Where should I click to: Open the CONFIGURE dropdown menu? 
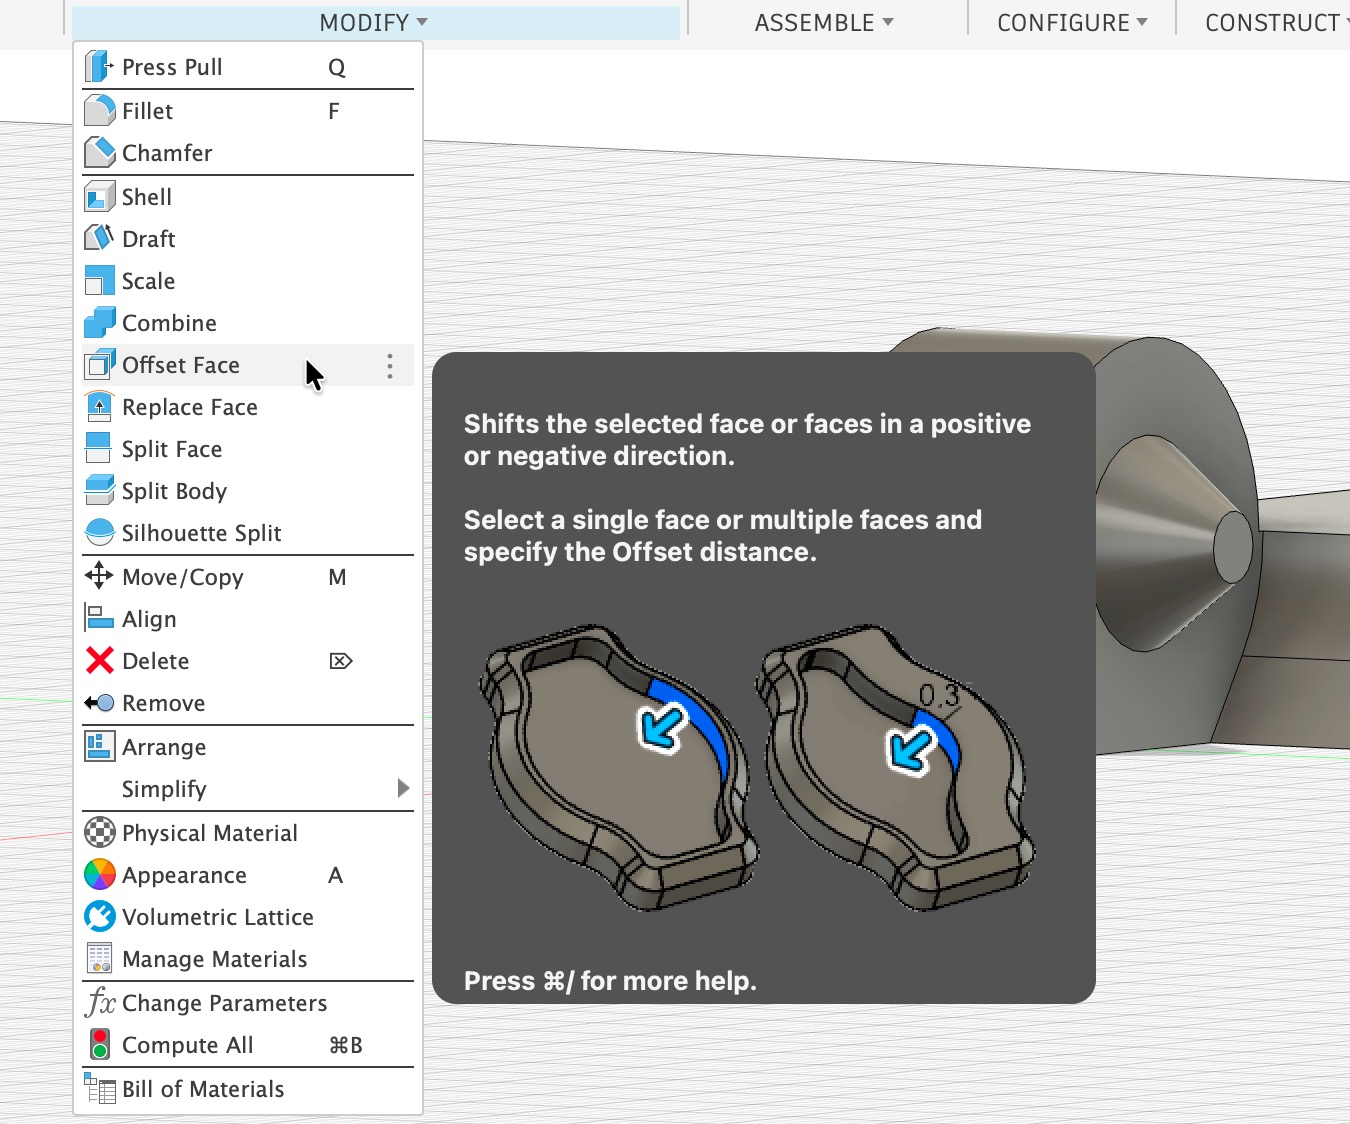click(x=1072, y=22)
